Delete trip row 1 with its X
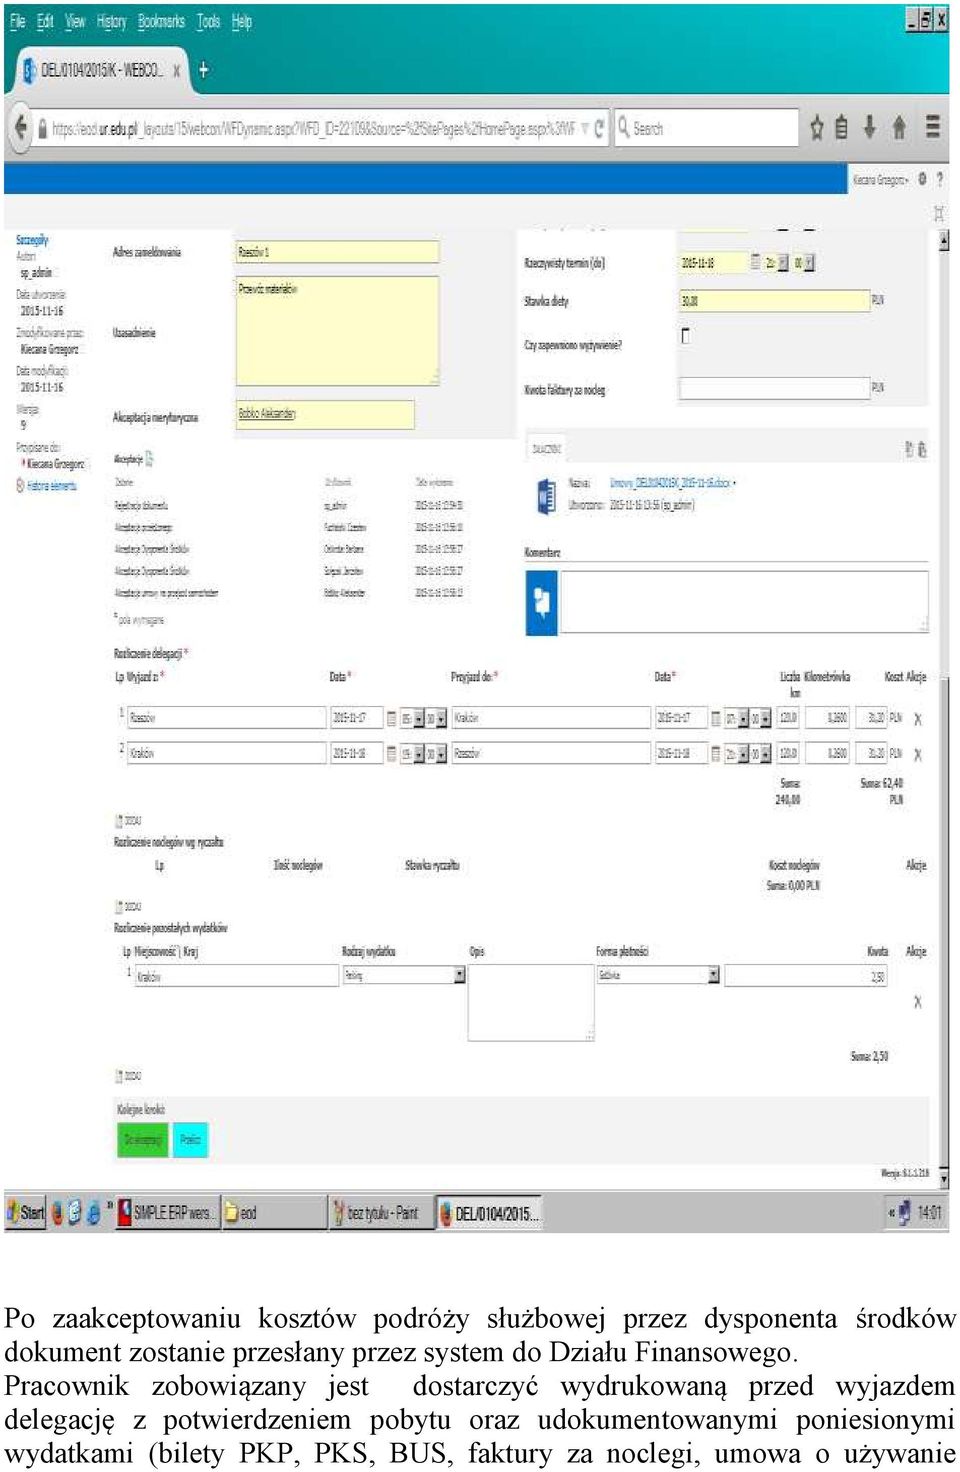Screen dimensions: 960x1472 coord(918,719)
